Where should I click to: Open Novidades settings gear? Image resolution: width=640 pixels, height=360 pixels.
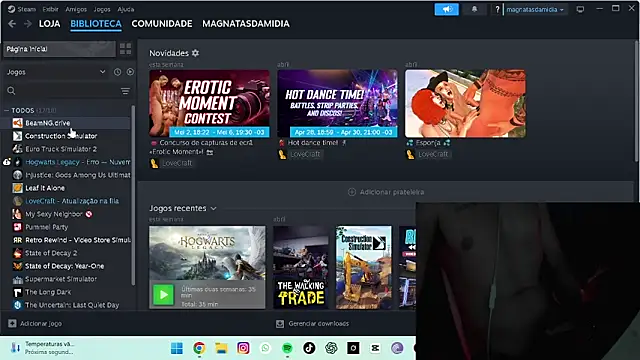(x=196, y=53)
